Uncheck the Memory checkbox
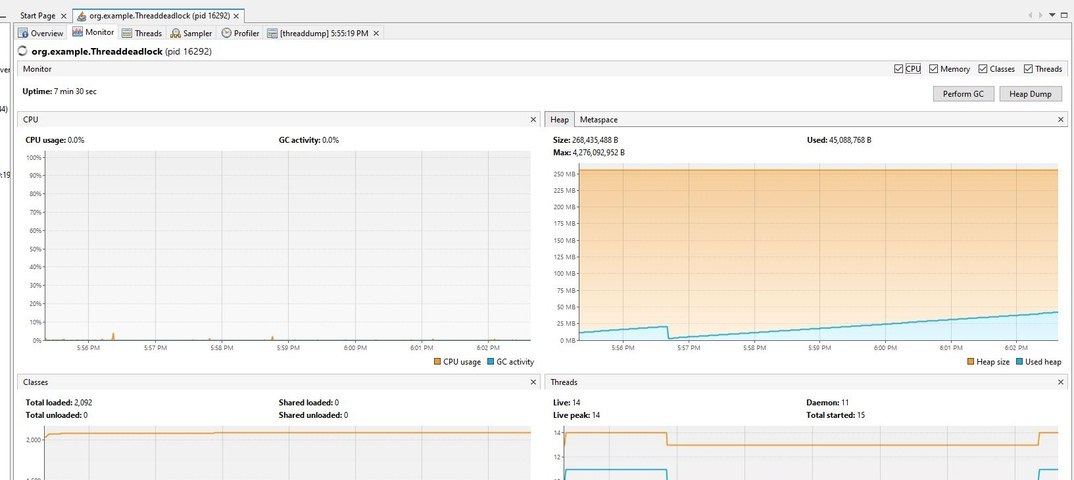The width and height of the screenshot is (1074, 480). pyautogui.click(x=934, y=68)
